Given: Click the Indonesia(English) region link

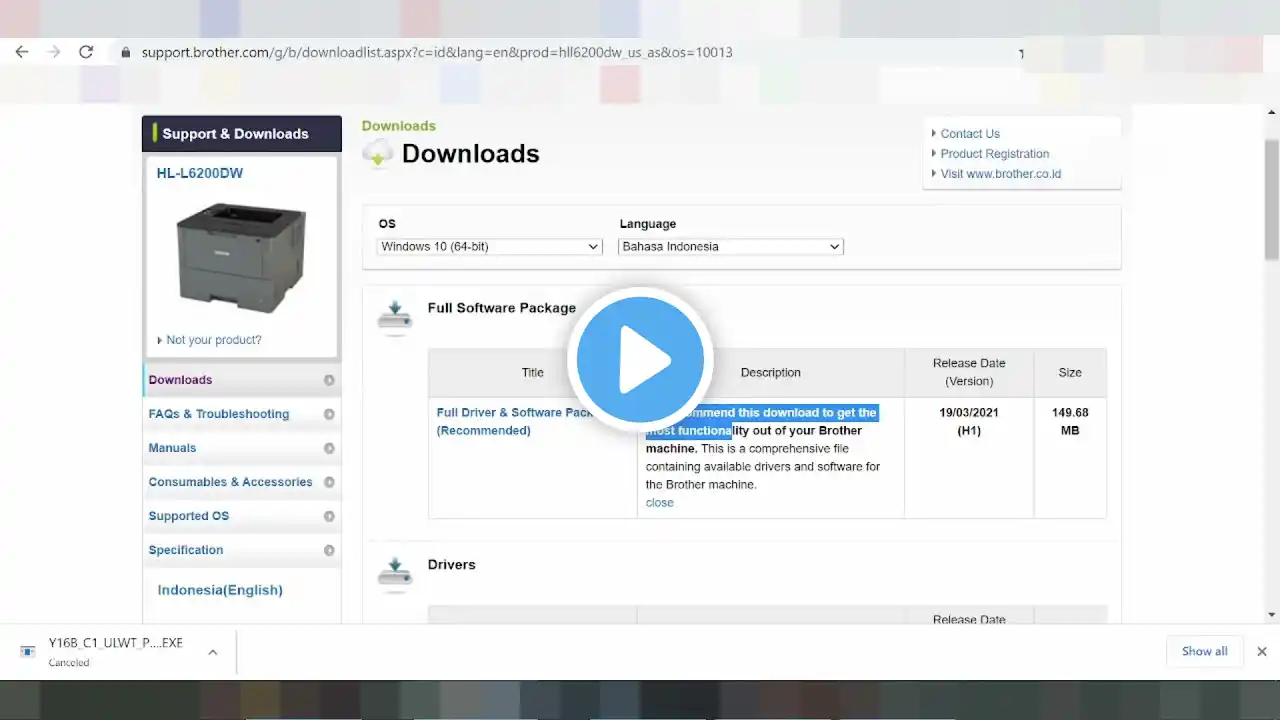Looking at the screenshot, I should 220,590.
